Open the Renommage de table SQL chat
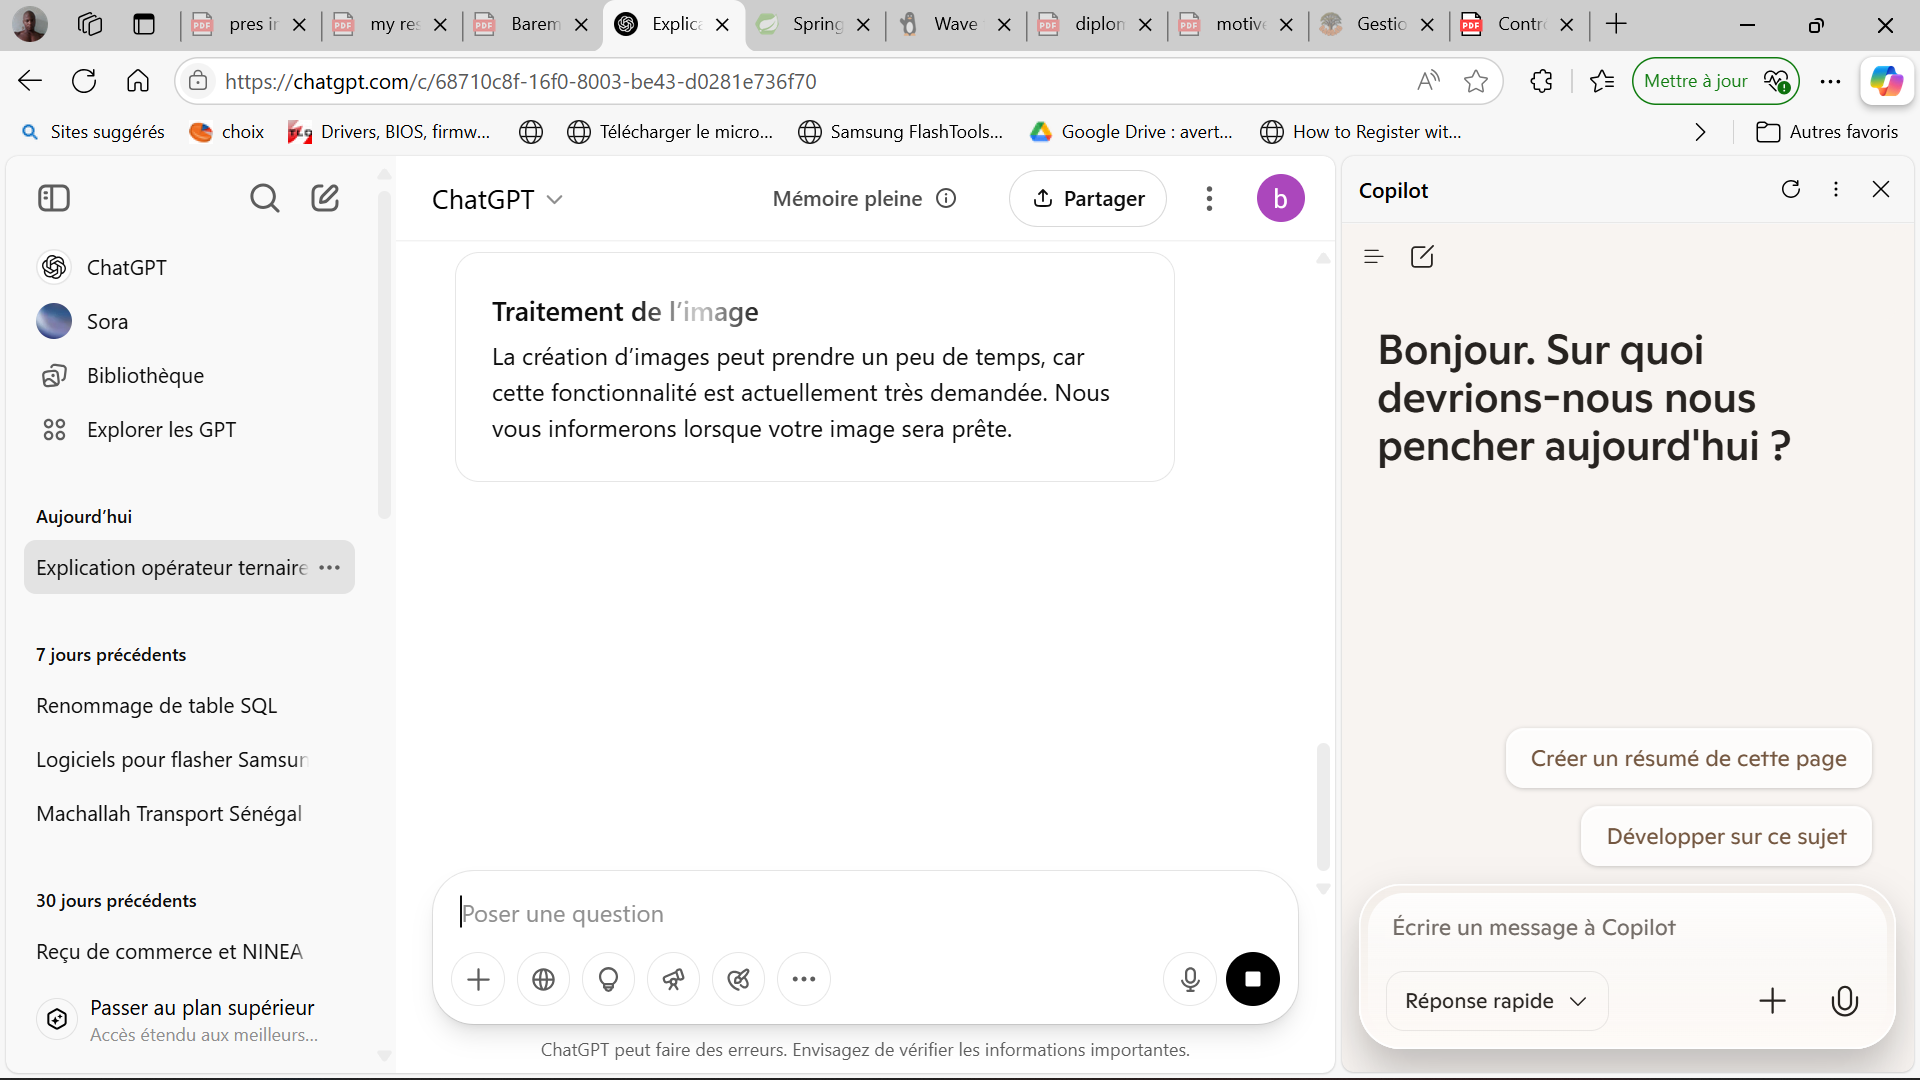 [x=157, y=706]
